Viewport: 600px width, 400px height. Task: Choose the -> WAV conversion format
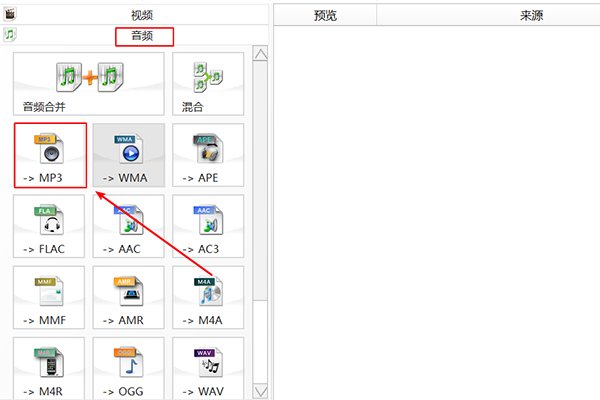pyautogui.click(x=208, y=368)
